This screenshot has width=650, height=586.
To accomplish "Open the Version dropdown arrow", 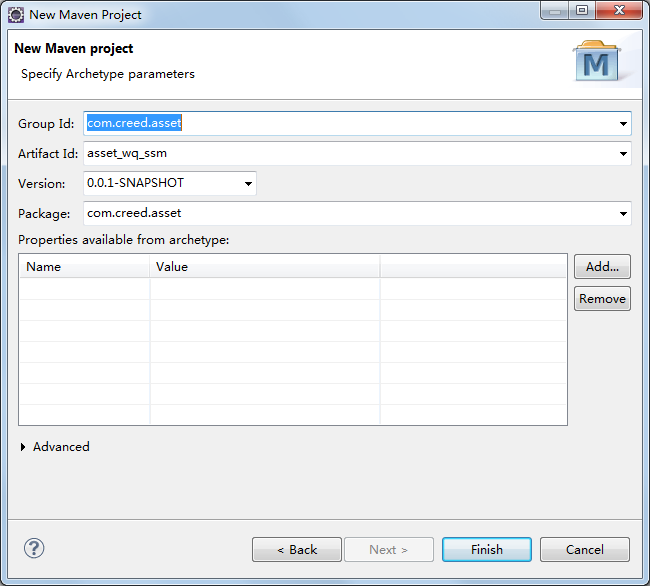I will 248,184.
